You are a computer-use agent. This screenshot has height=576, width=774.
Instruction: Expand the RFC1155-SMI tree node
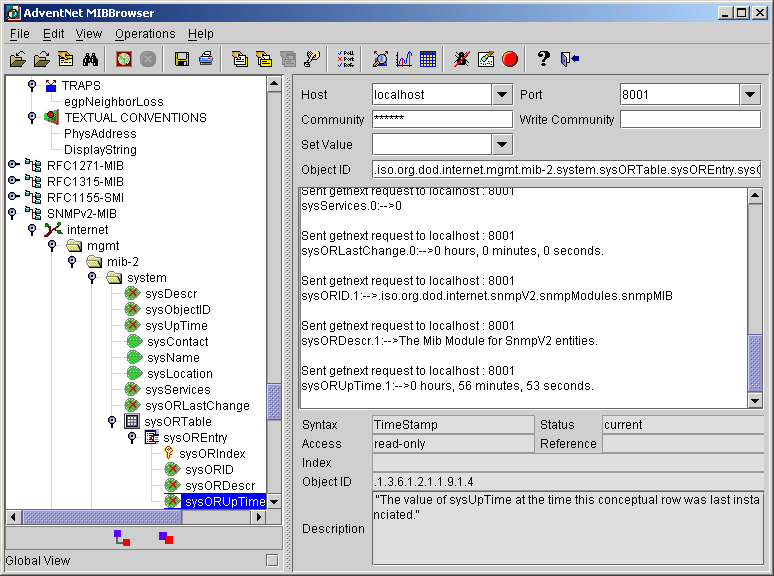[x=13, y=196]
